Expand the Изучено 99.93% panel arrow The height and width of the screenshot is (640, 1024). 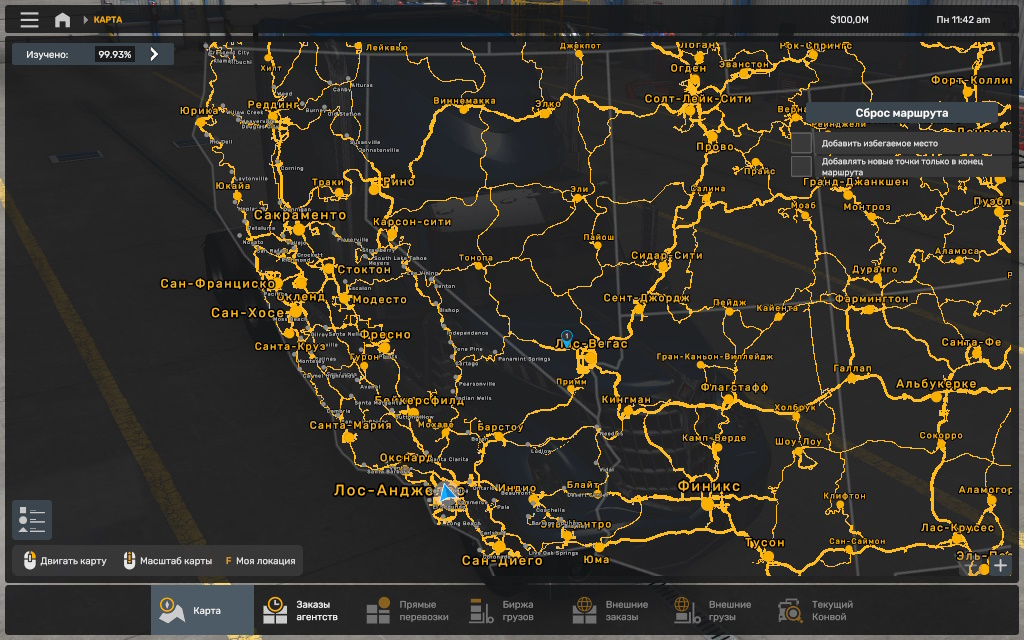pos(154,54)
